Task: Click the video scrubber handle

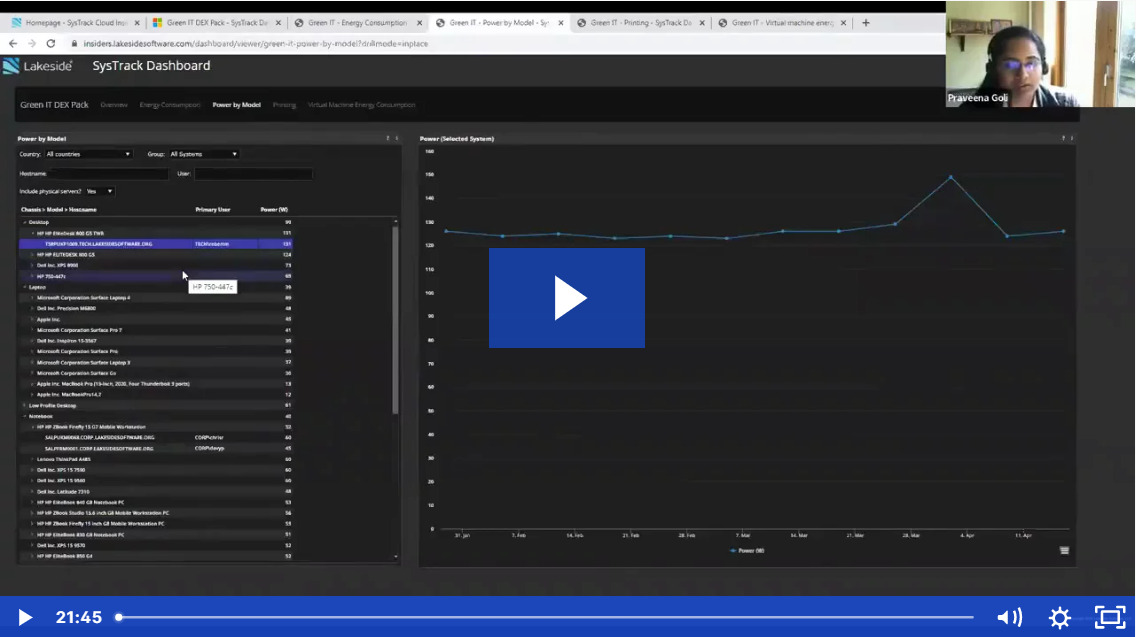Action: pos(119,617)
